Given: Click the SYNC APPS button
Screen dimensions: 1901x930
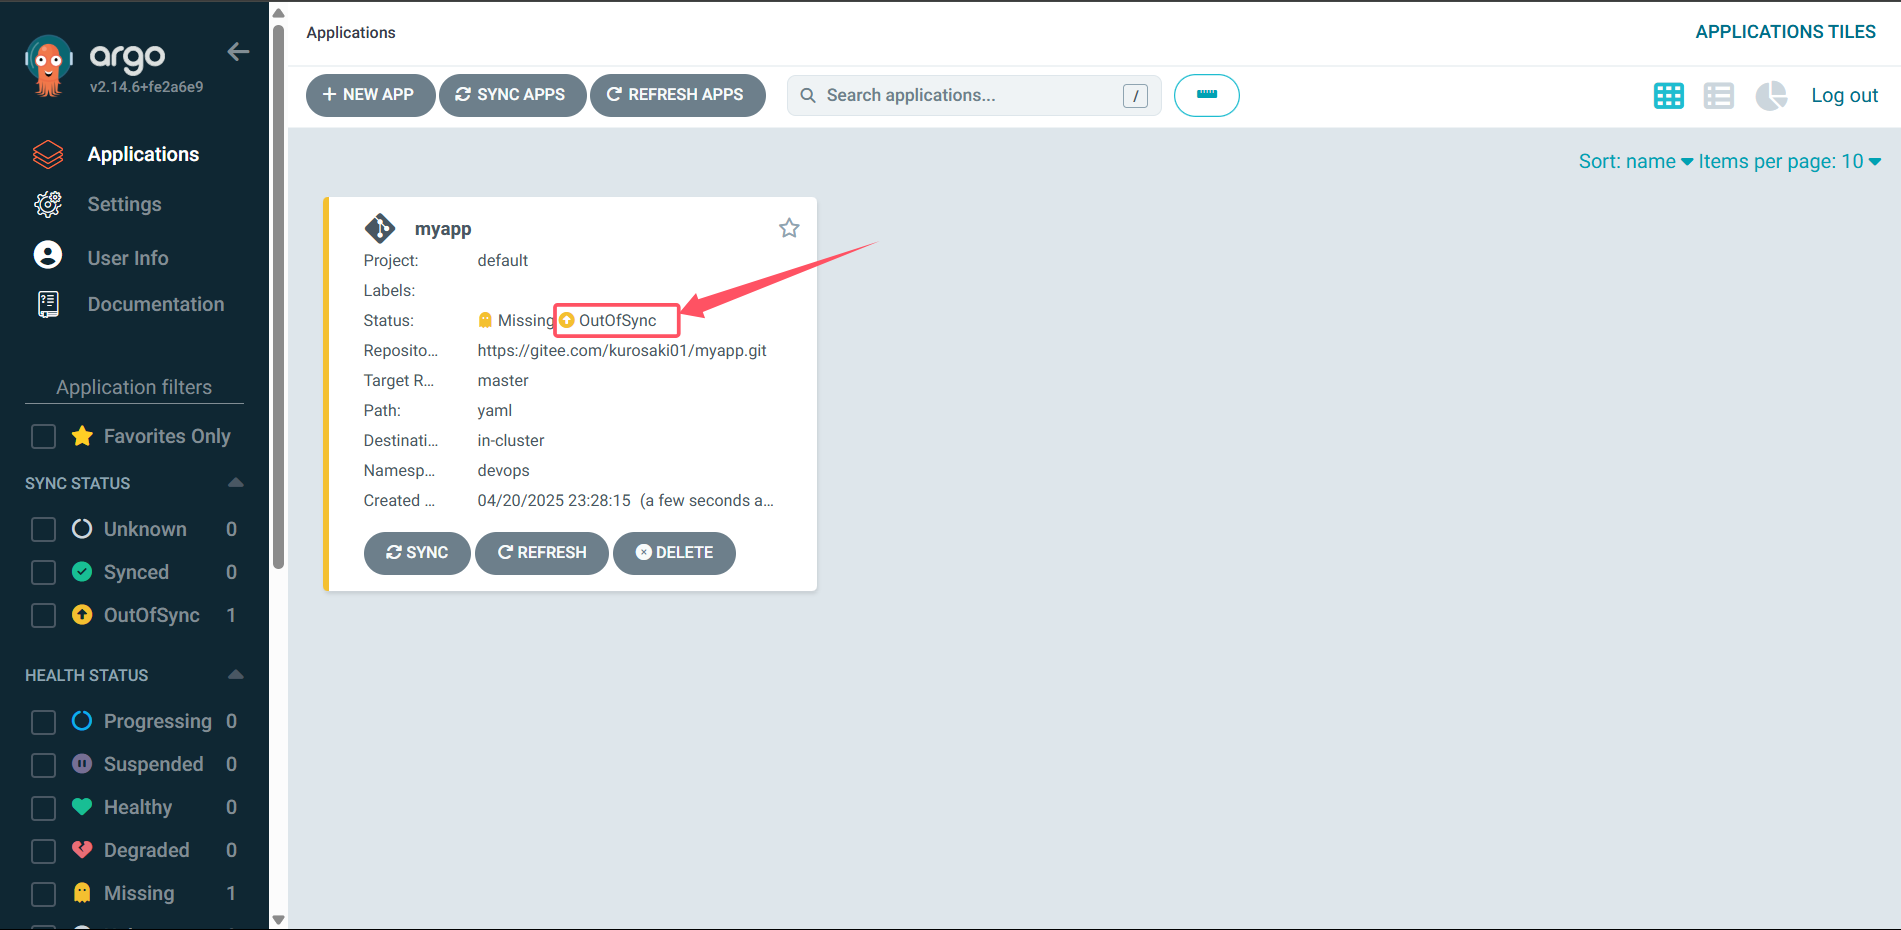Looking at the screenshot, I should tap(512, 95).
